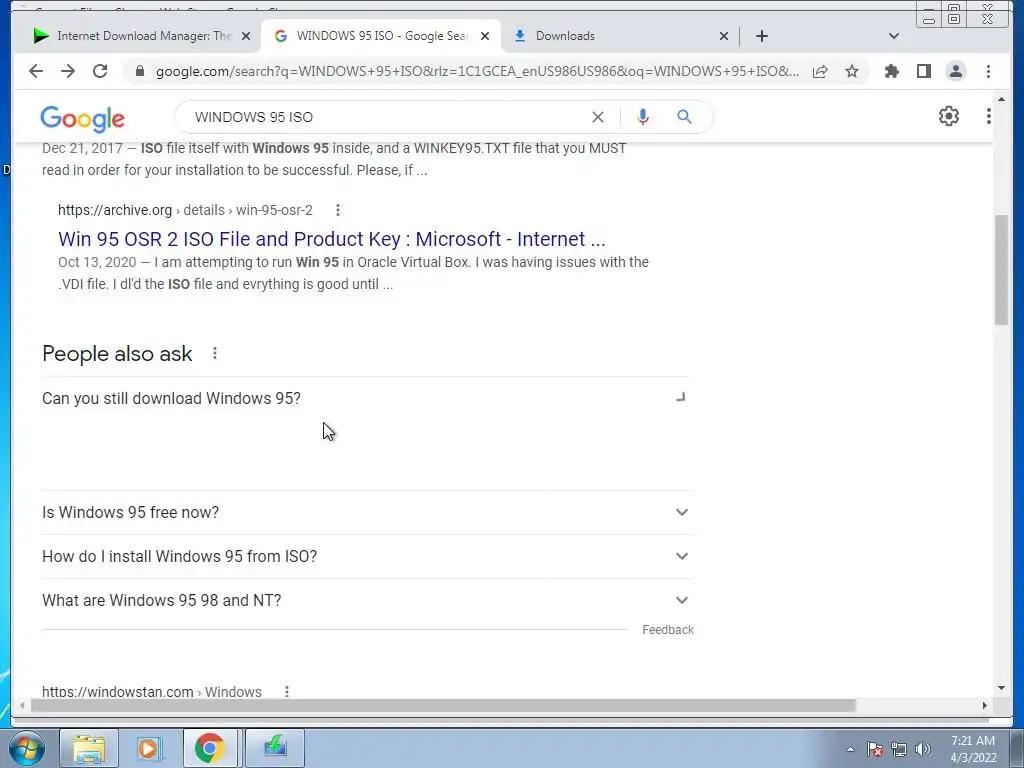Open Internet Download Manager from taskbar
1024x768 pixels.
point(275,748)
